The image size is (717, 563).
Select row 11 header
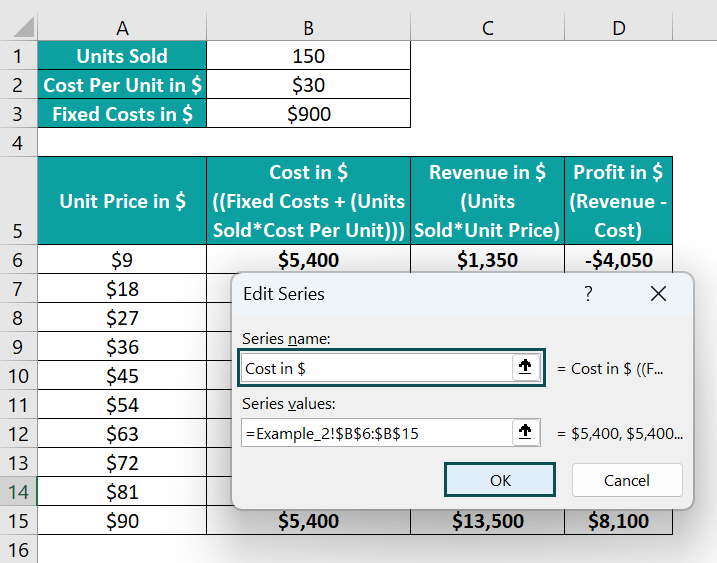click(18, 405)
